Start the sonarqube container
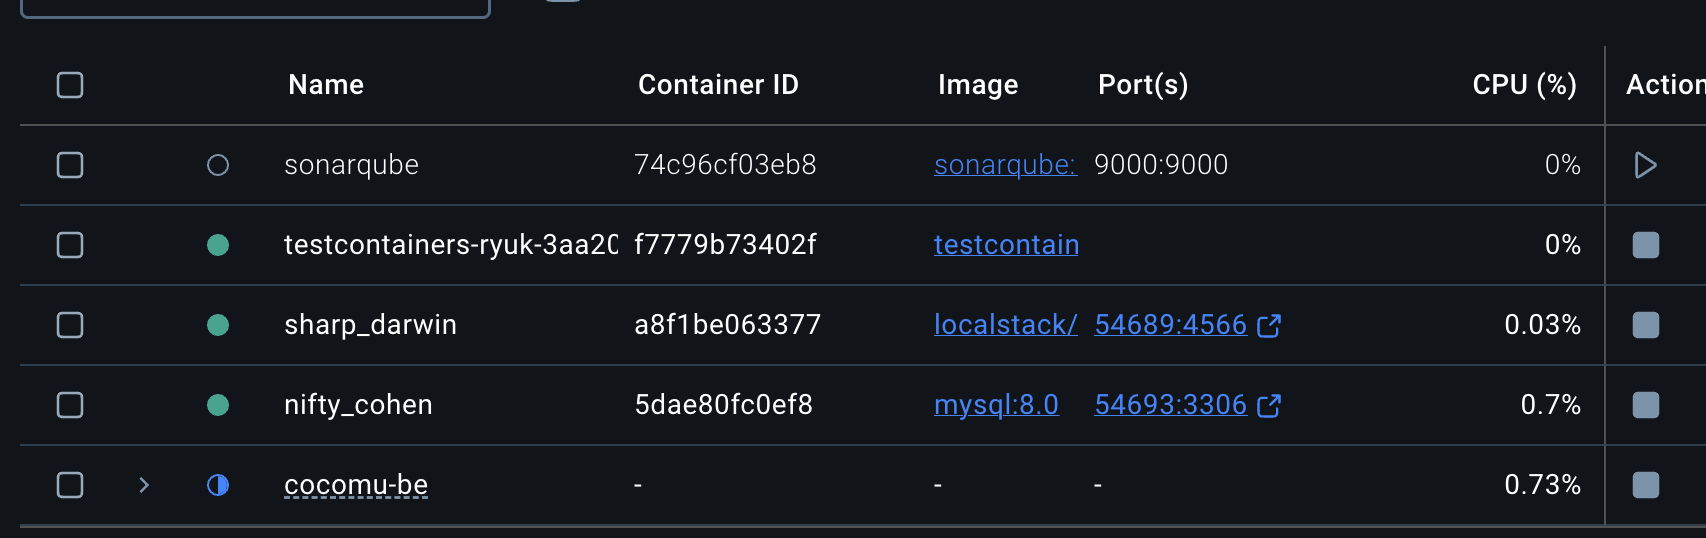Screen dimensions: 1706x538 (x=1645, y=165)
